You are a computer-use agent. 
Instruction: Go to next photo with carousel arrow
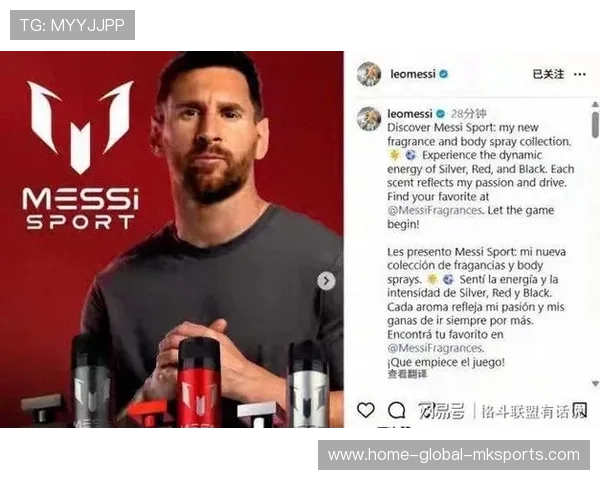326,281
